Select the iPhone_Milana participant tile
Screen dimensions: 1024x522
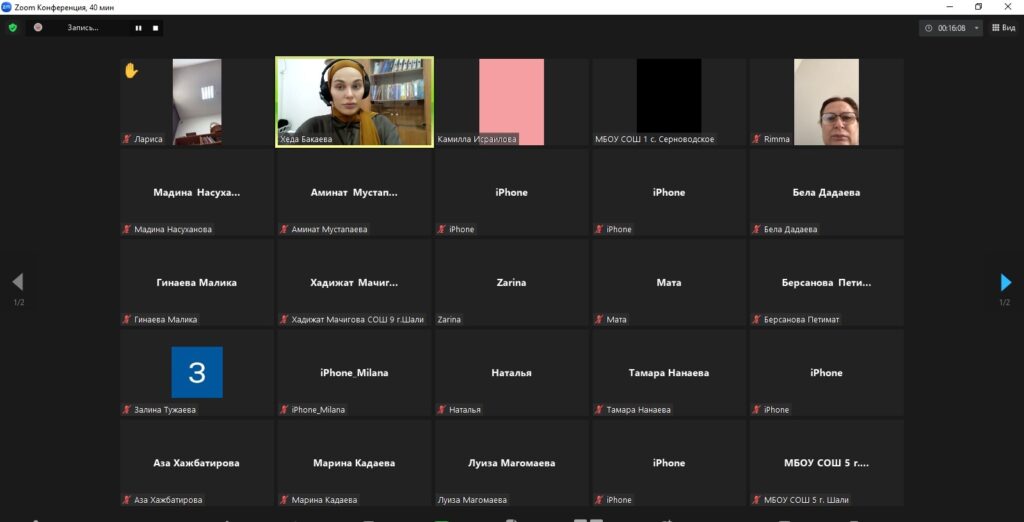point(354,373)
